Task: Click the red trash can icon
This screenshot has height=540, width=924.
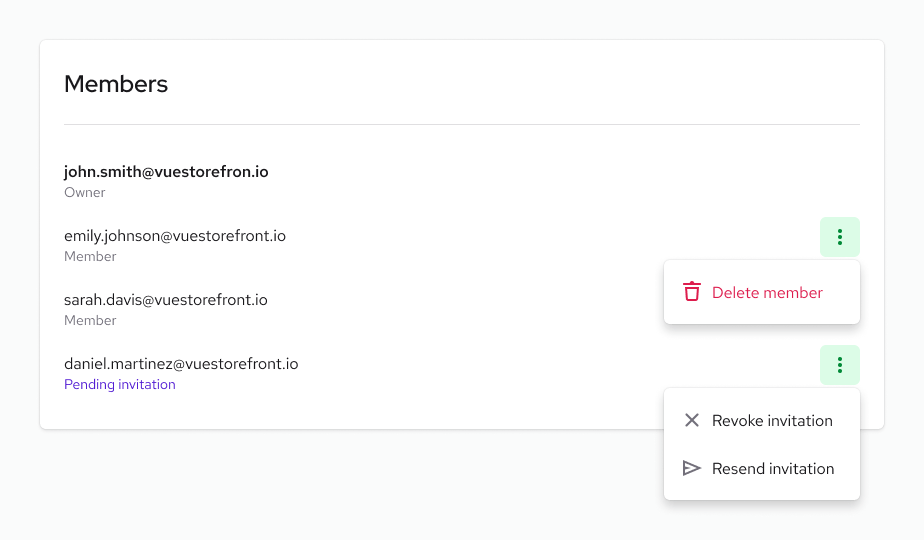Action: (x=692, y=292)
